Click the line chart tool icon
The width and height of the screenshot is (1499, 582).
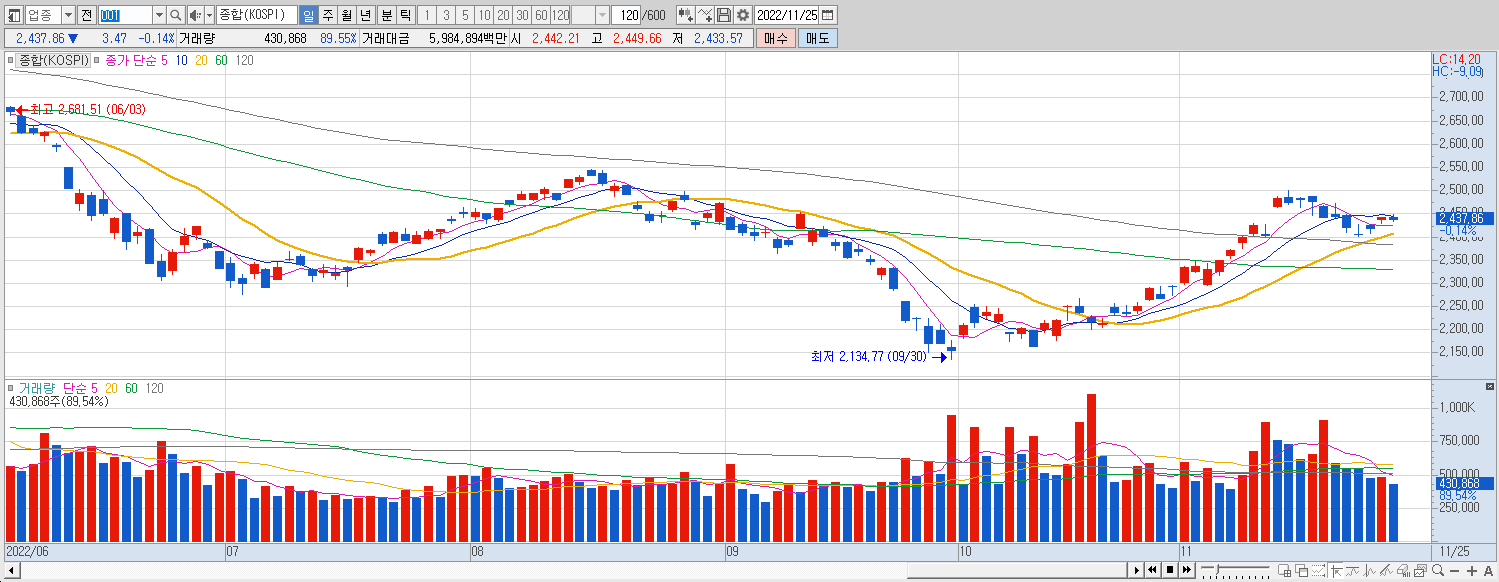click(705, 15)
